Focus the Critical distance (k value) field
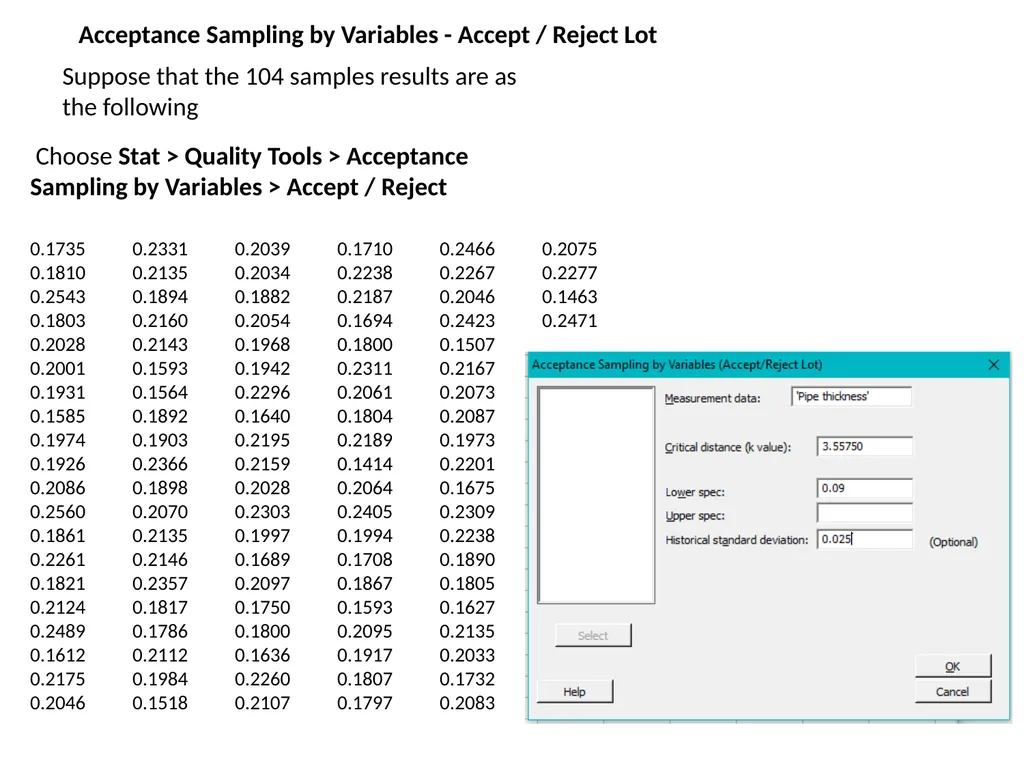The image size is (1024, 768). [x=865, y=447]
